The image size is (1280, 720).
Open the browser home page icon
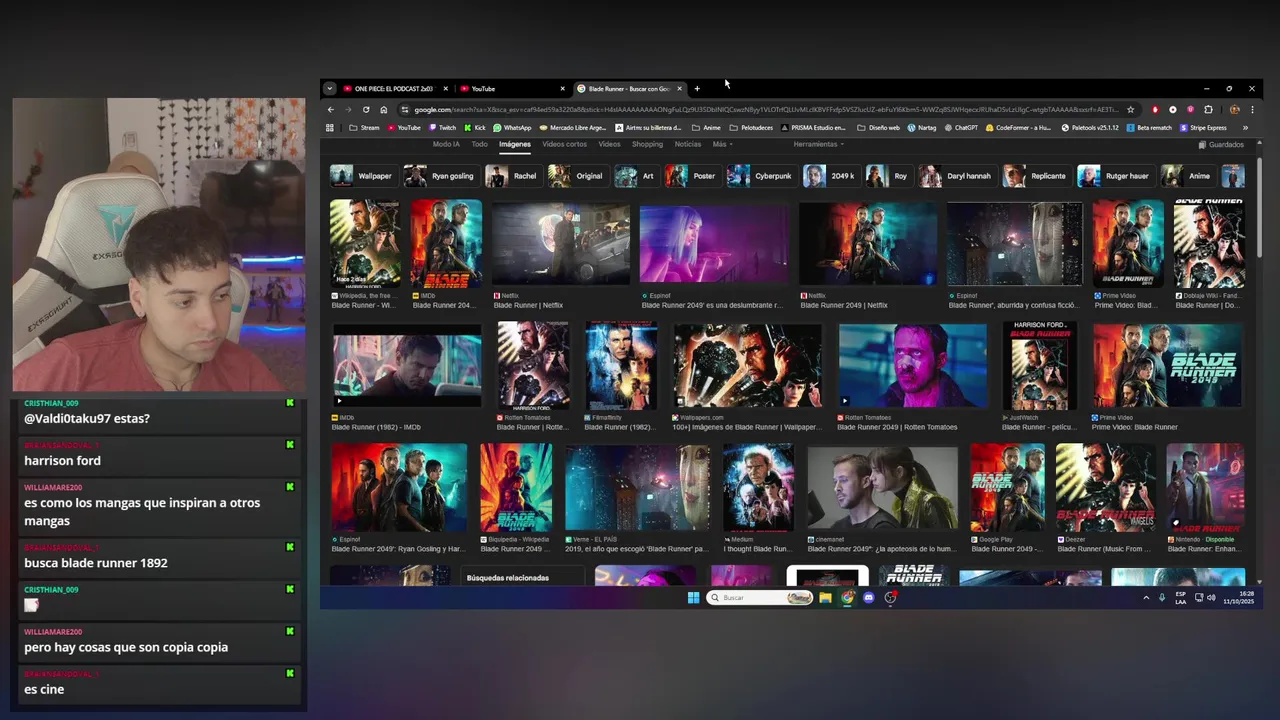coord(383,110)
